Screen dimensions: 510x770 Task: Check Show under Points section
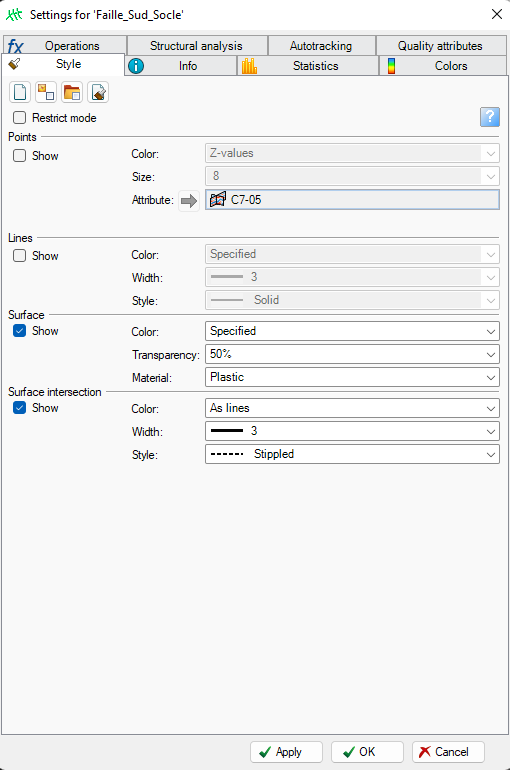point(20,156)
